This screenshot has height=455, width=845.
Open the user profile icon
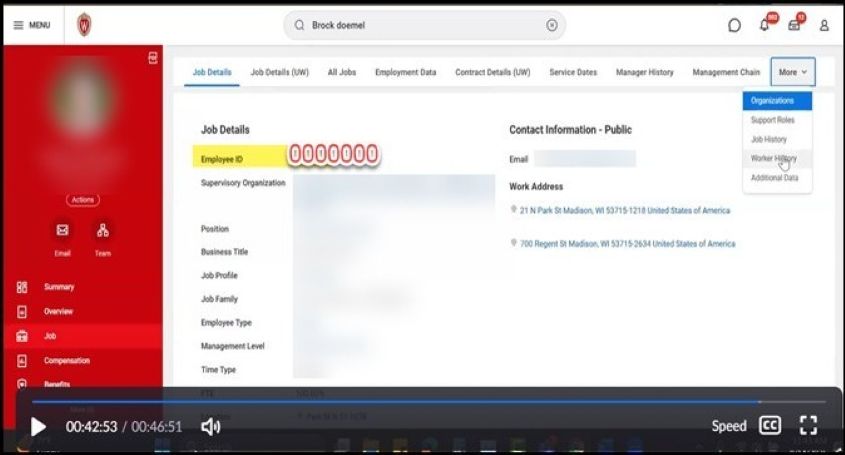[824, 26]
